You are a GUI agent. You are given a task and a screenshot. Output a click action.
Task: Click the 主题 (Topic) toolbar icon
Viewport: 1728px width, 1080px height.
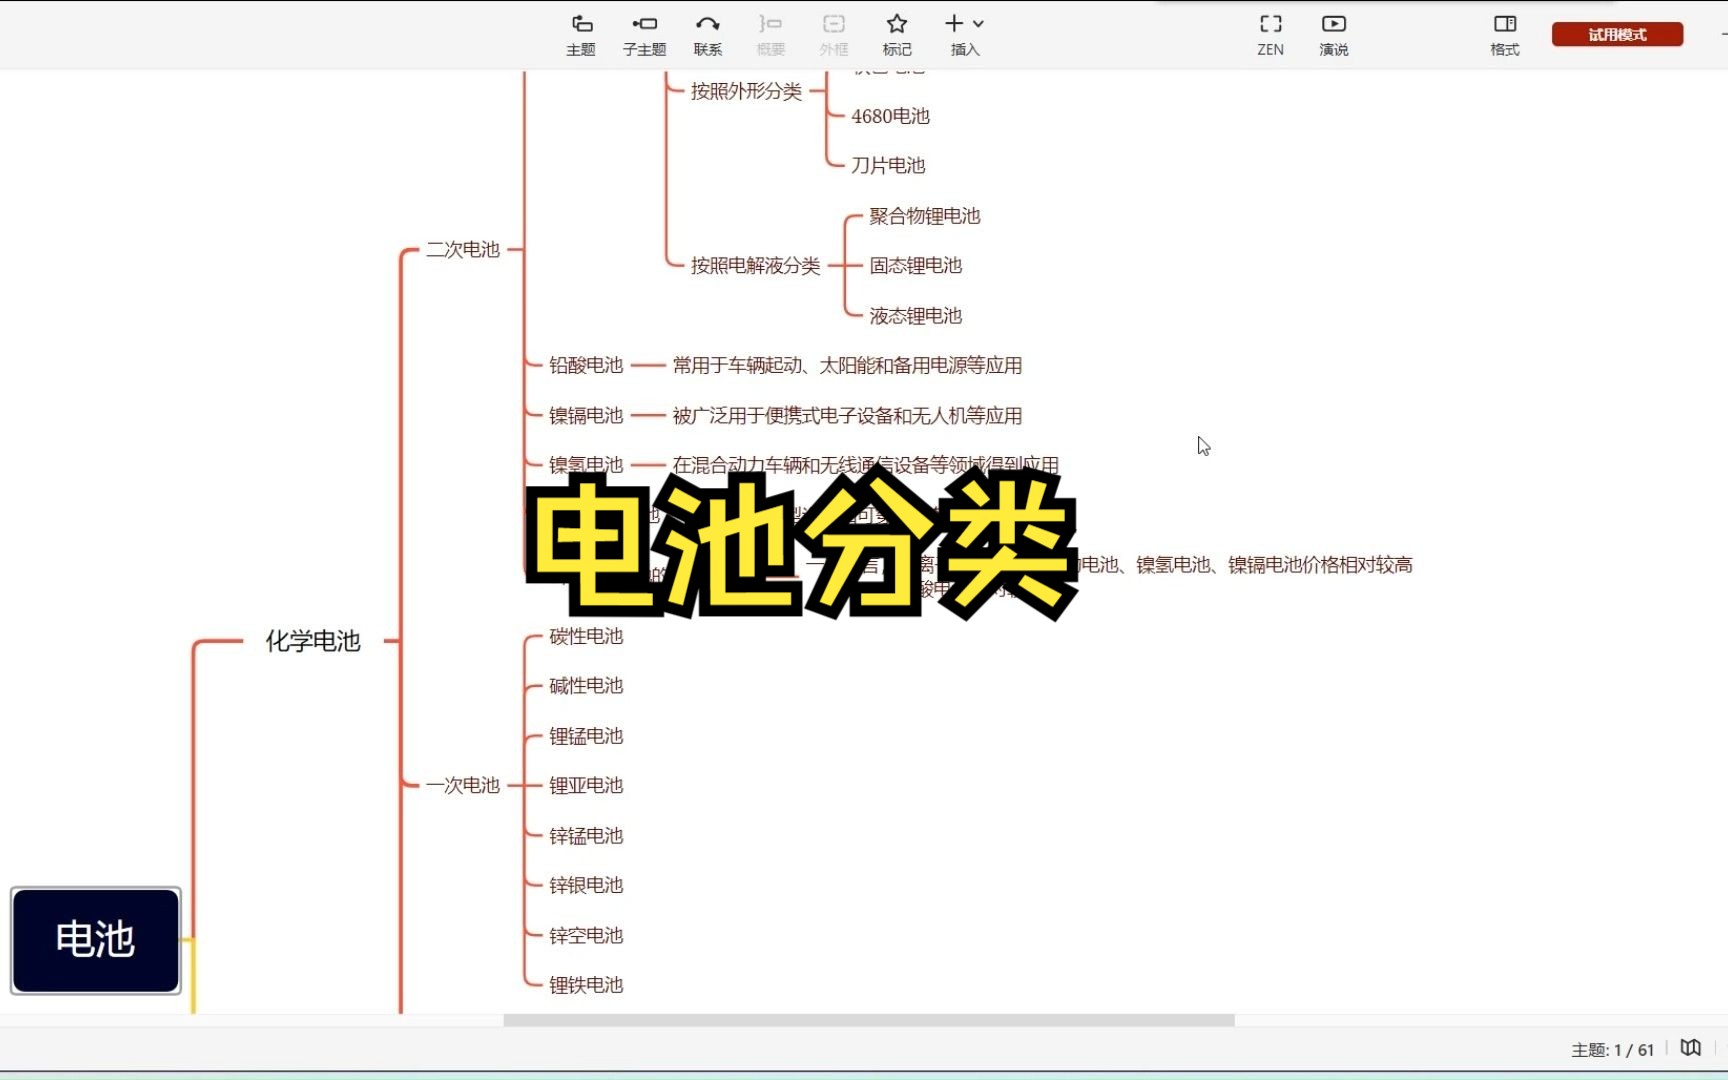[581, 34]
